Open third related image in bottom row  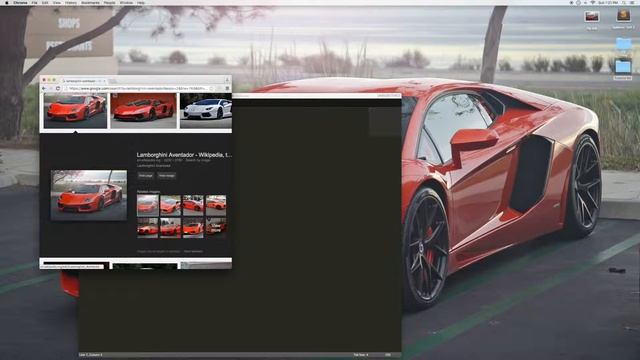pyautogui.click(x=193, y=227)
